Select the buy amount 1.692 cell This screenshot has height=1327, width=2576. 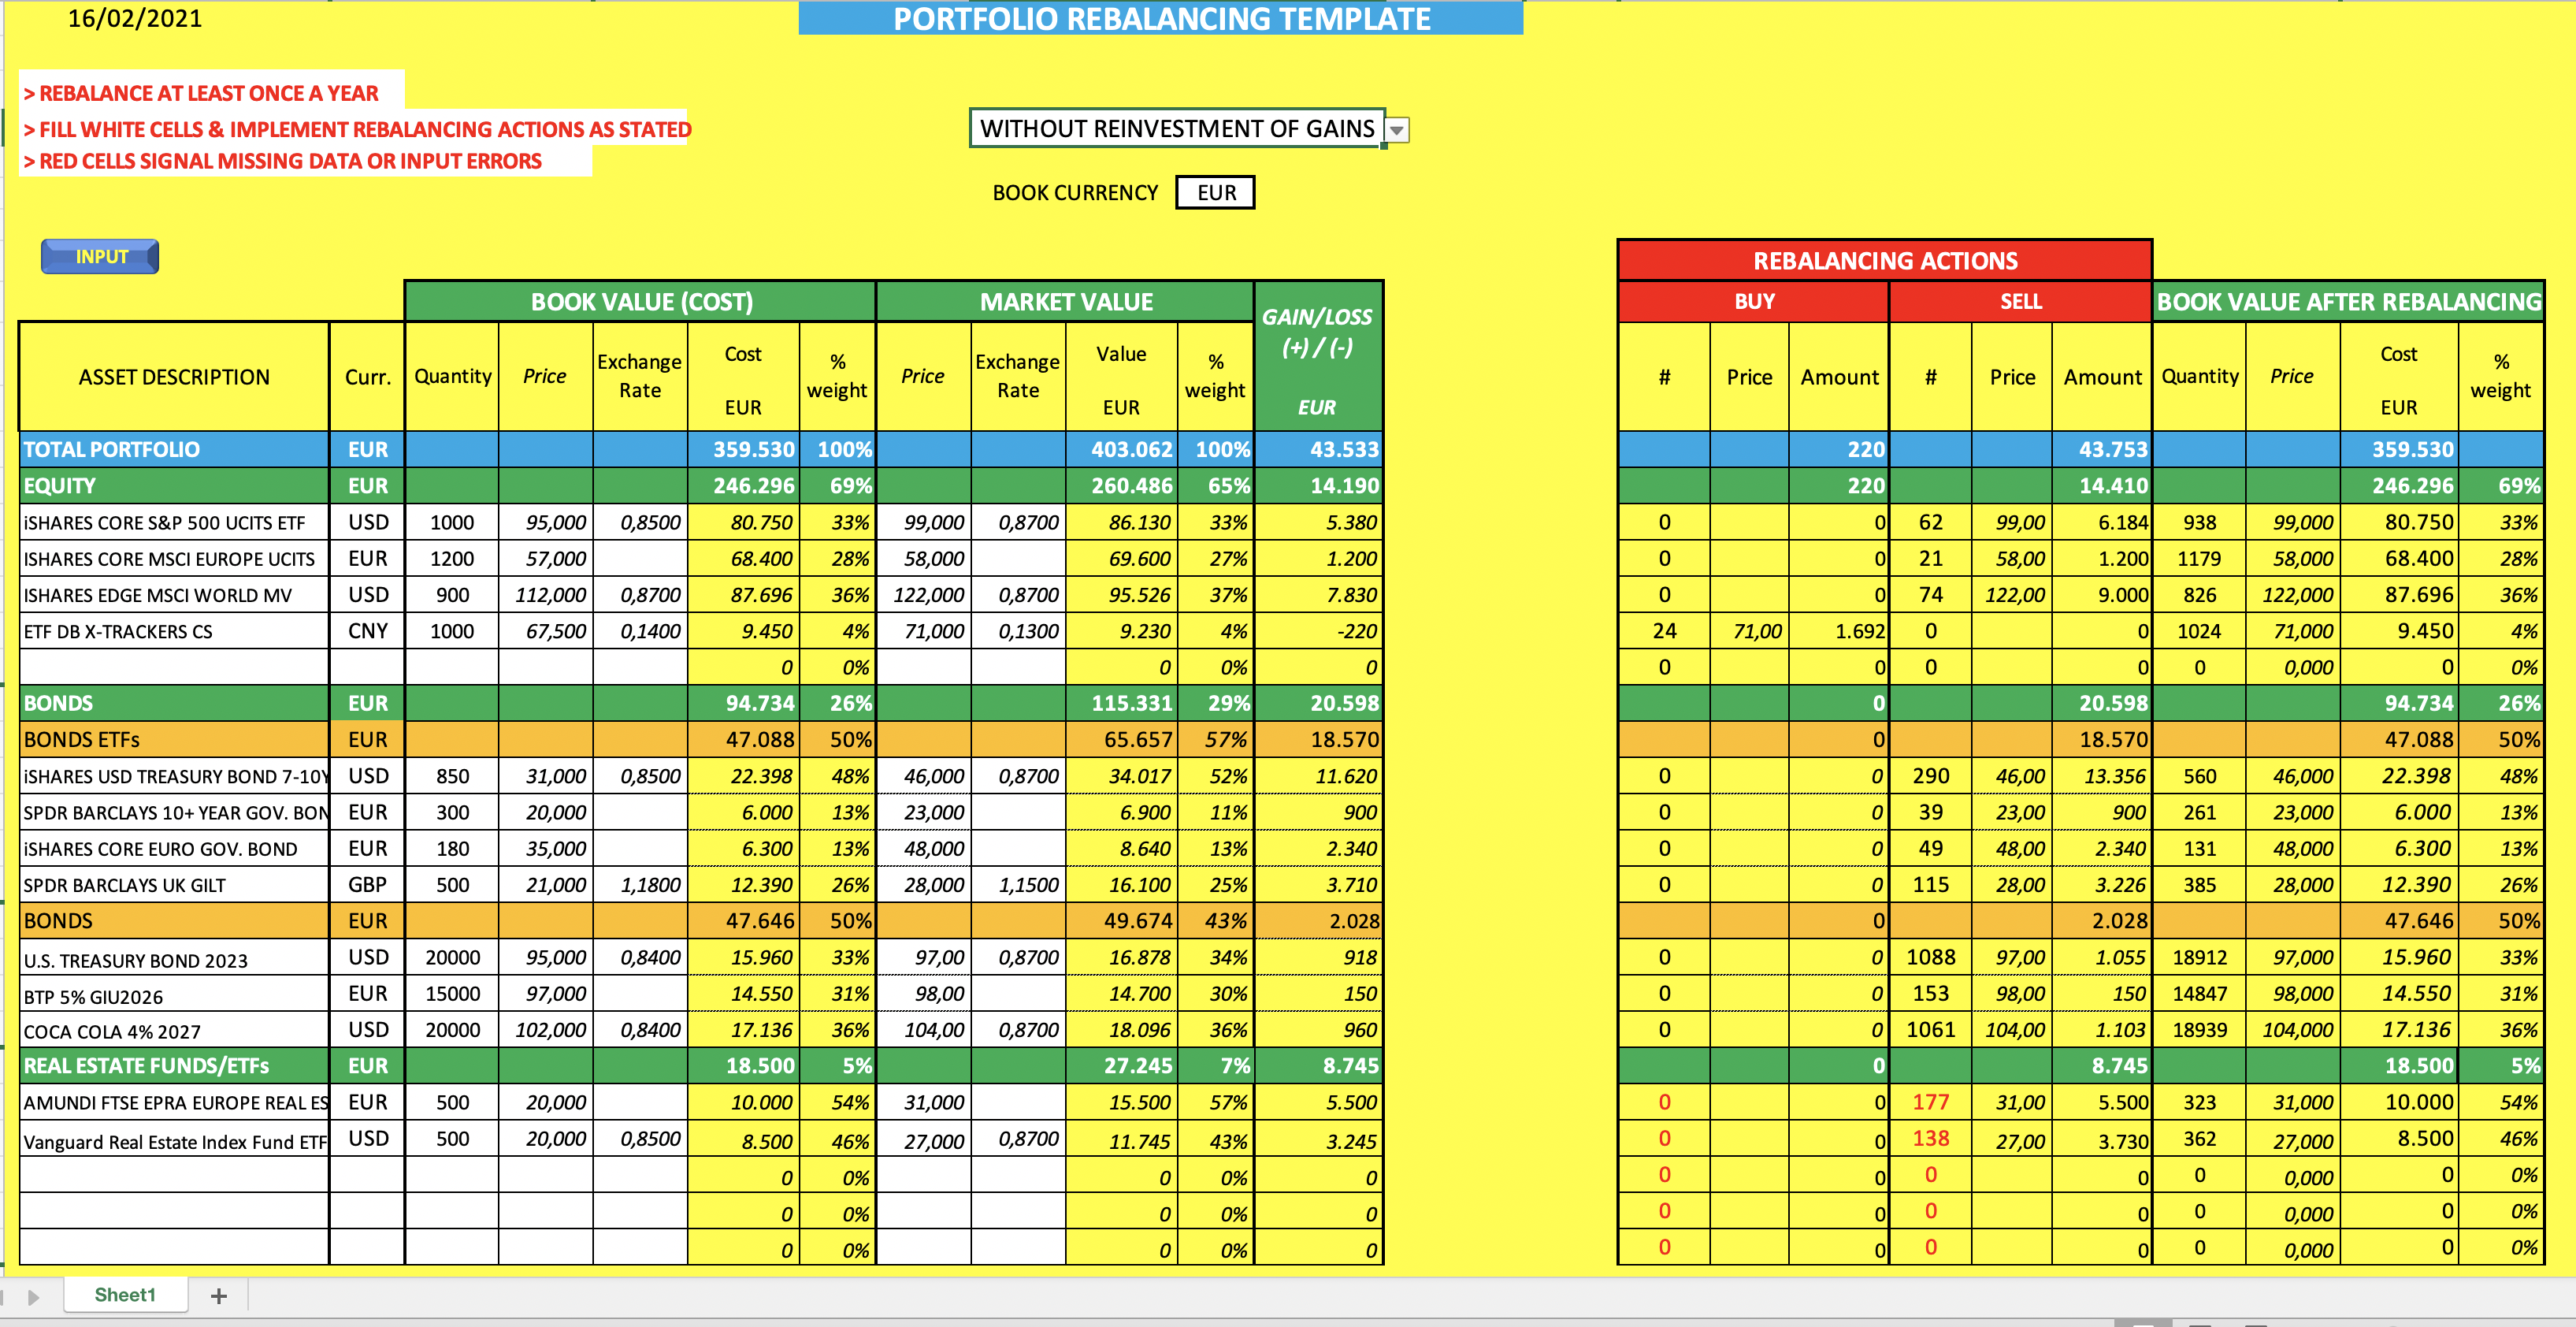1839,631
